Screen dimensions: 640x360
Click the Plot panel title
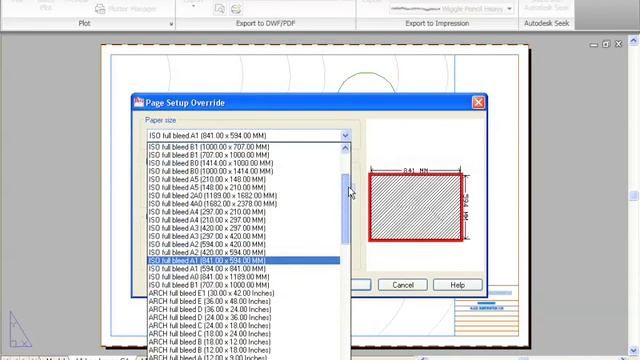(x=84, y=24)
